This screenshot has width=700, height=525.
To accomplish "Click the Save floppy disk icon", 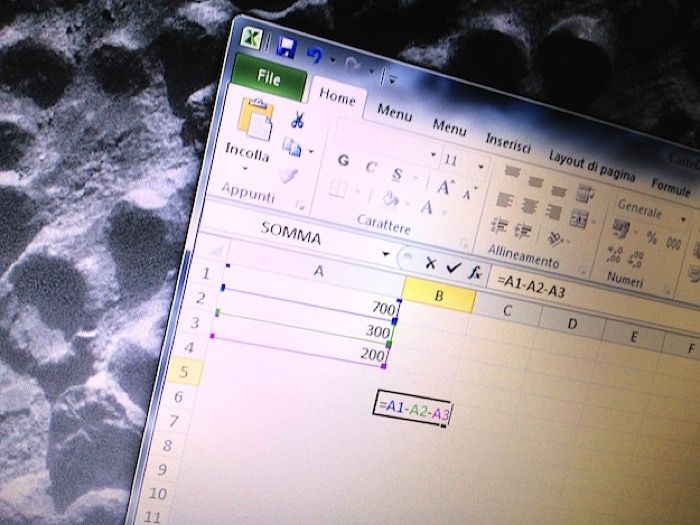I will 287,48.
